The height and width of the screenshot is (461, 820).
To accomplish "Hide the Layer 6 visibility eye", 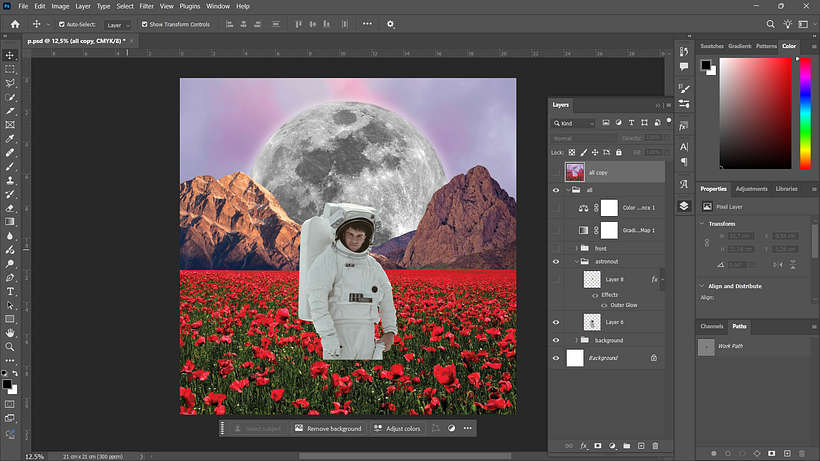I will coord(556,322).
